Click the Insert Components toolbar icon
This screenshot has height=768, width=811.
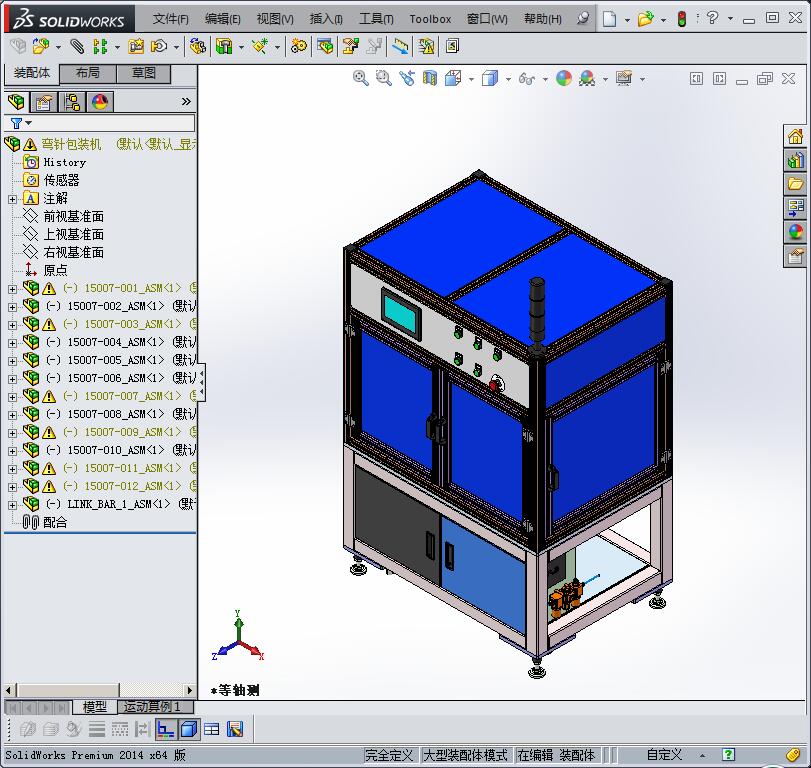(40, 47)
